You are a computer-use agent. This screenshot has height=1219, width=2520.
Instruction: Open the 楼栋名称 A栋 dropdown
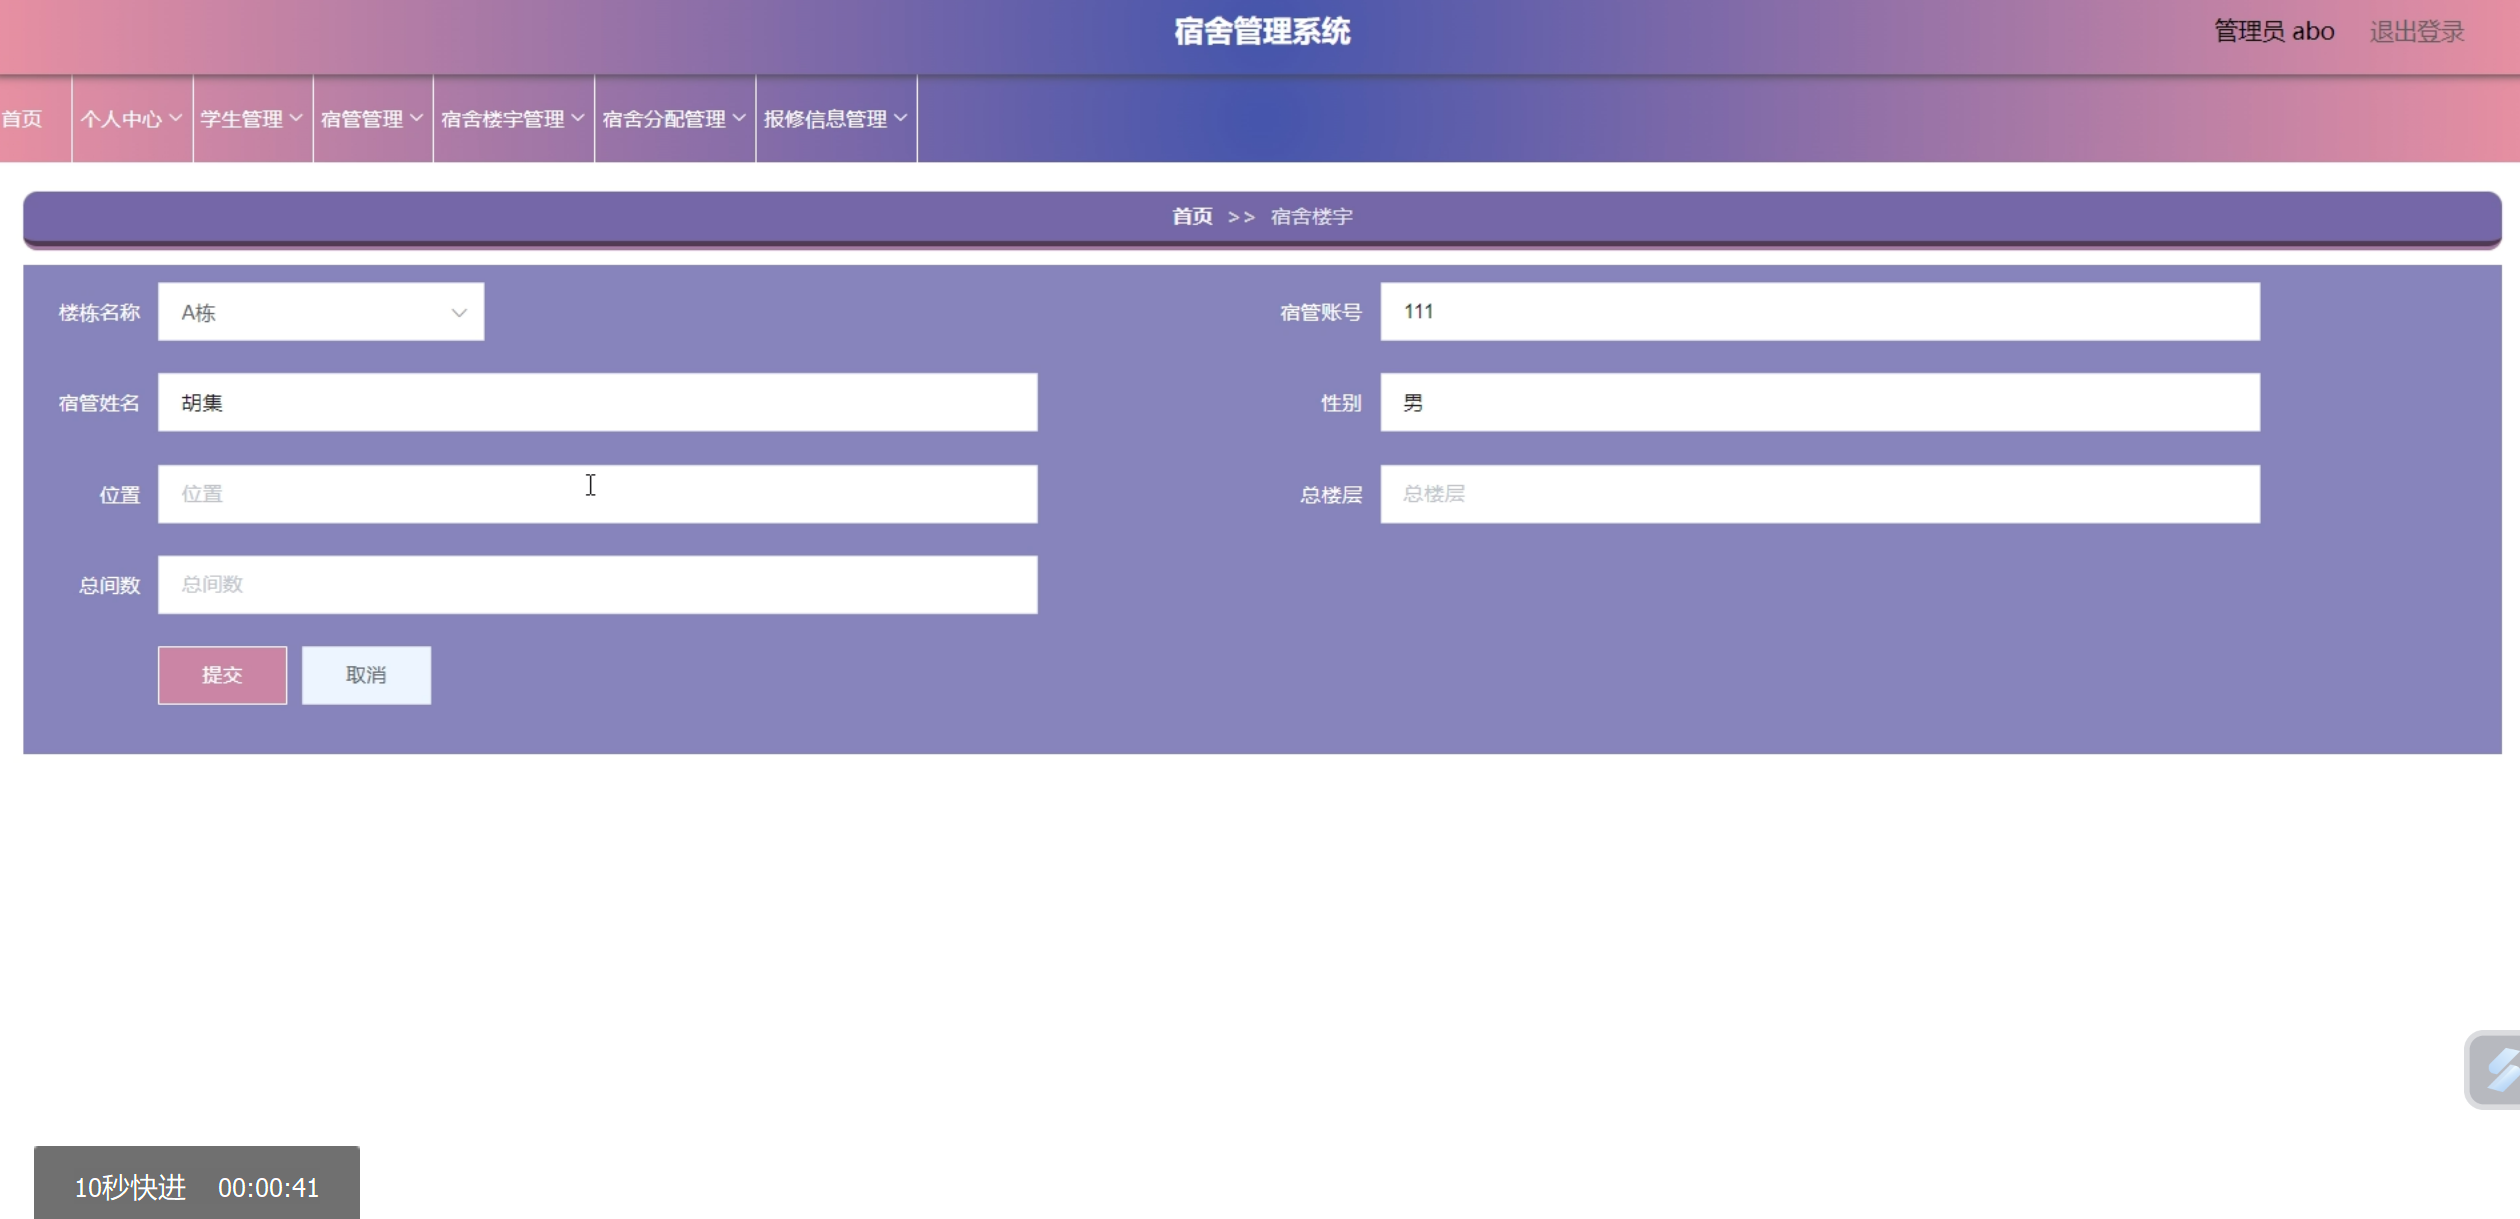320,312
